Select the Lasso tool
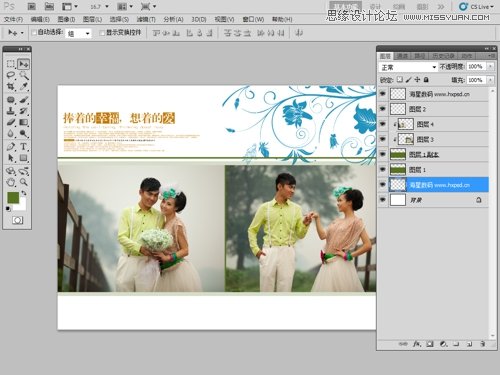Screen dimensions: 500x375 pyautogui.click(x=11, y=75)
